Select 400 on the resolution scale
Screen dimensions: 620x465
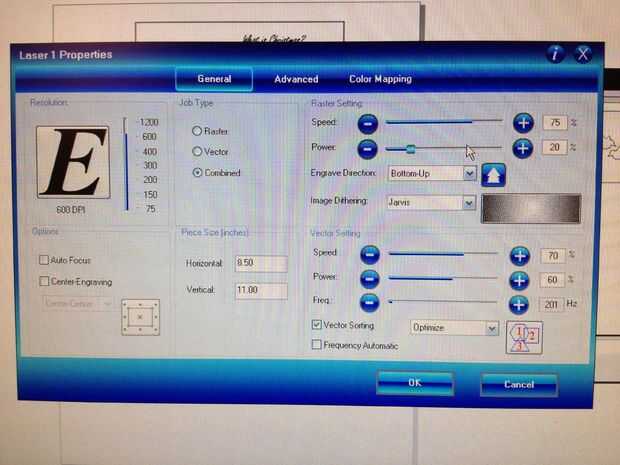pyautogui.click(x=150, y=151)
